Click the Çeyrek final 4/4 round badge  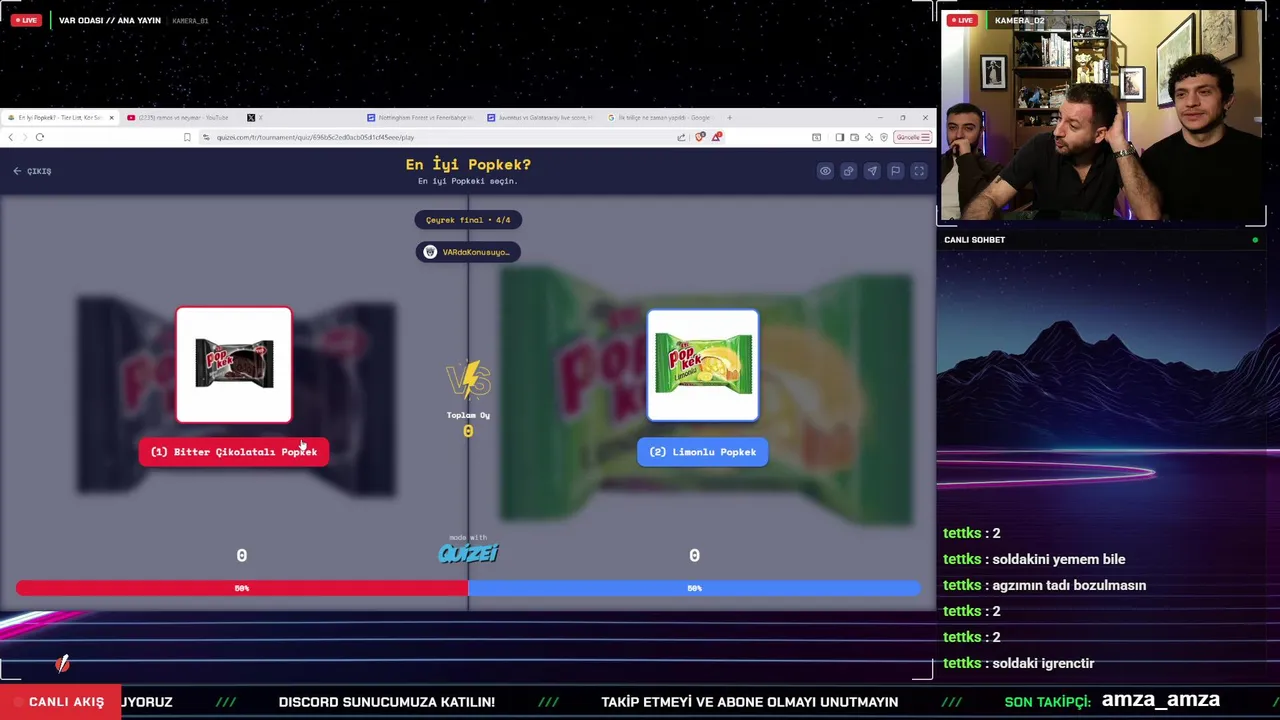click(468, 220)
